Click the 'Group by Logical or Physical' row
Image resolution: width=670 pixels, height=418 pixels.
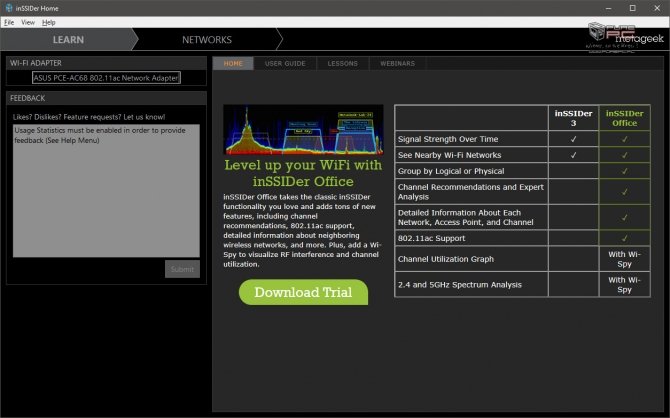click(522, 171)
